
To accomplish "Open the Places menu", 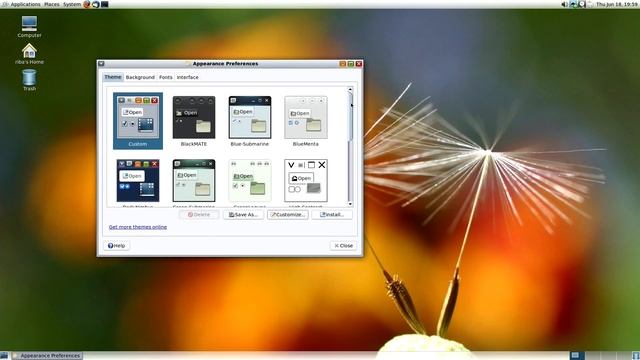I will (x=51, y=4).
